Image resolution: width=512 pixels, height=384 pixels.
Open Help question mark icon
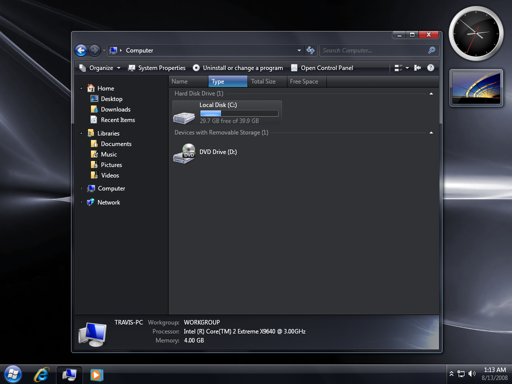click(x=431, y=68)
